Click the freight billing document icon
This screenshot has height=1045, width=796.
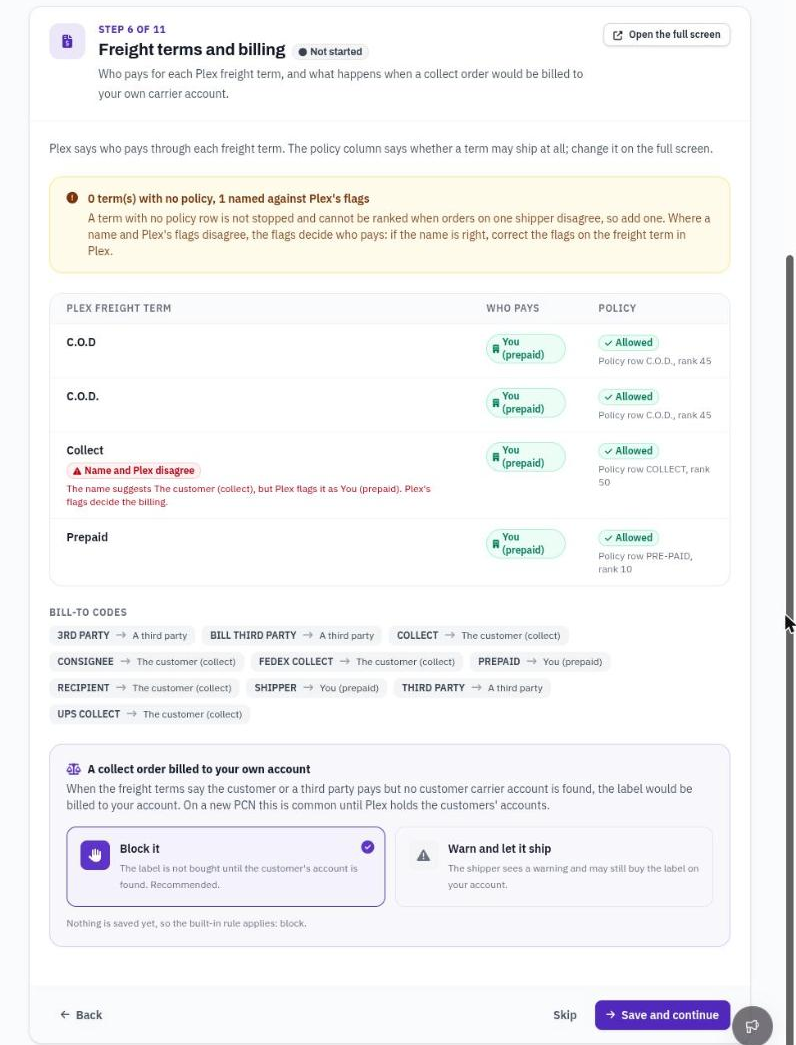(x=67, y=41)
